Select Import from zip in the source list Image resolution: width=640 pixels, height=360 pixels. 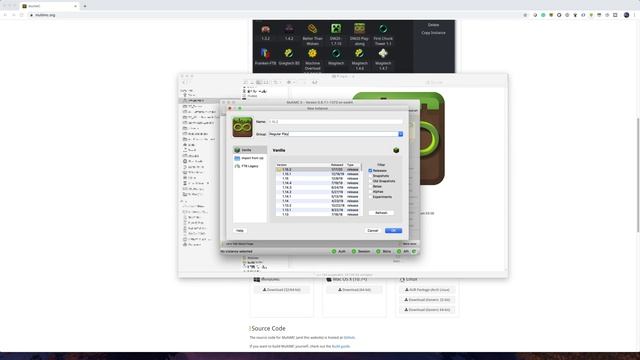(x=250, y=158)
